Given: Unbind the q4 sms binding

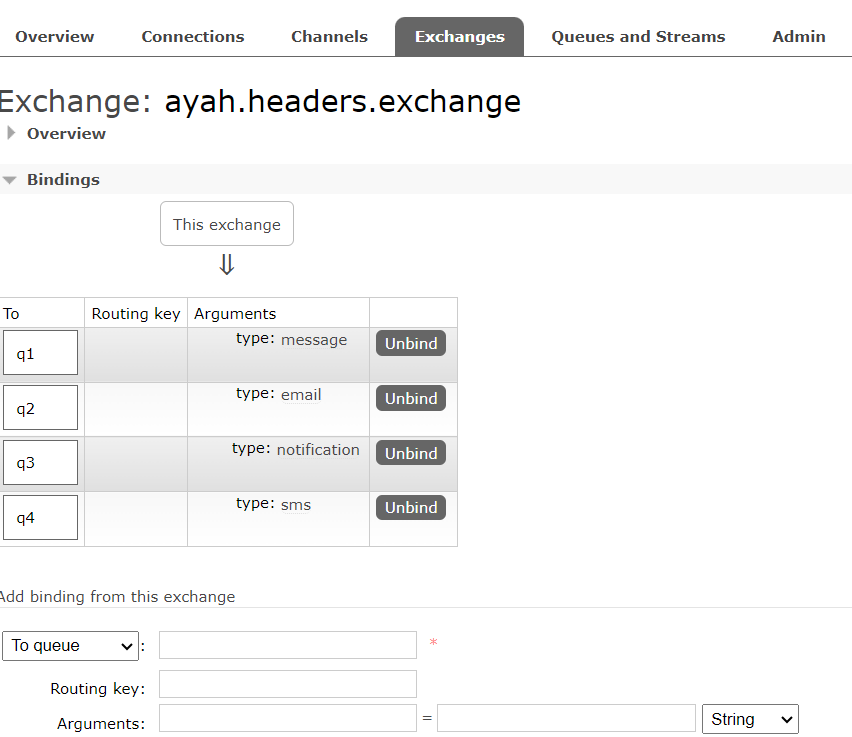Looking at the screenshot, I should tap(411, 507).
